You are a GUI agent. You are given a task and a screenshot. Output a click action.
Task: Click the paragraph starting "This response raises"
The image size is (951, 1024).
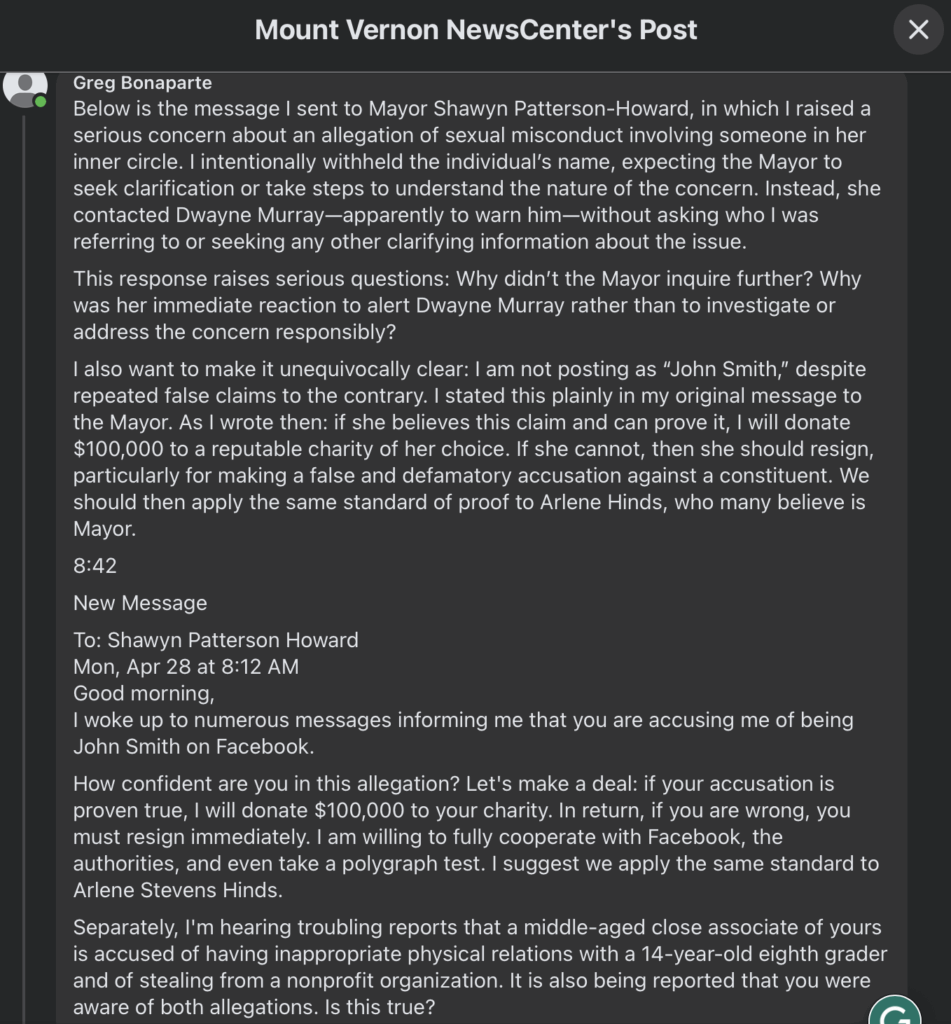[466, 305]
